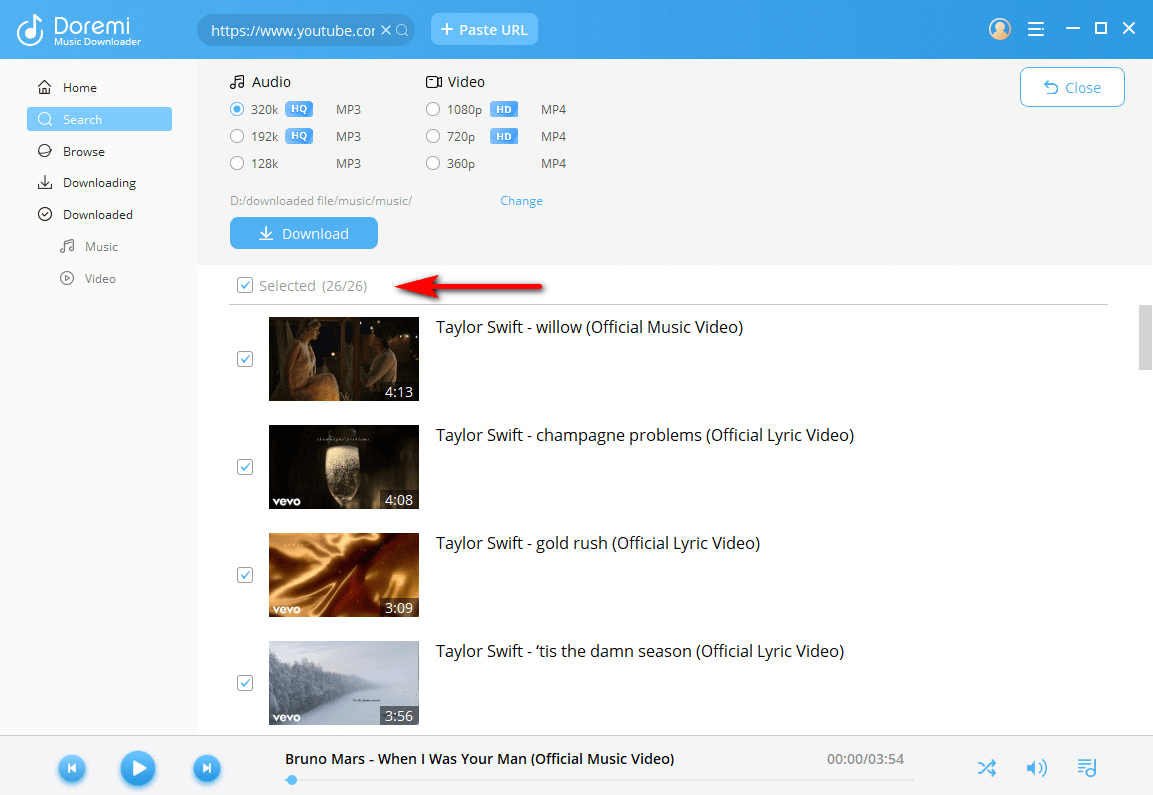Clear the URL search field
The width and height of the screenshot is (1153, 795).
coord(386,31)
